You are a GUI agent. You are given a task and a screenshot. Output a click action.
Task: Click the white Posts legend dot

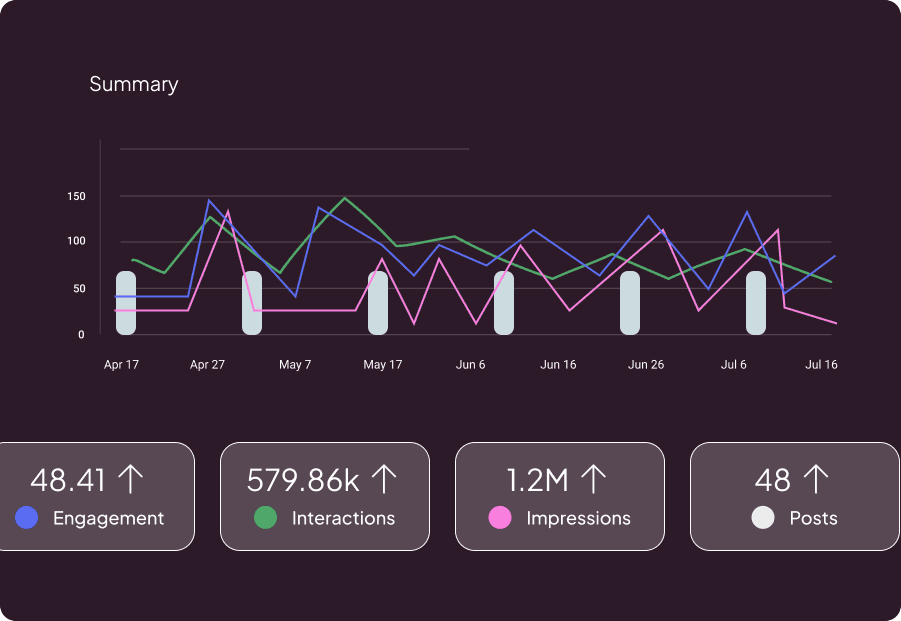(x=763, y=518)
